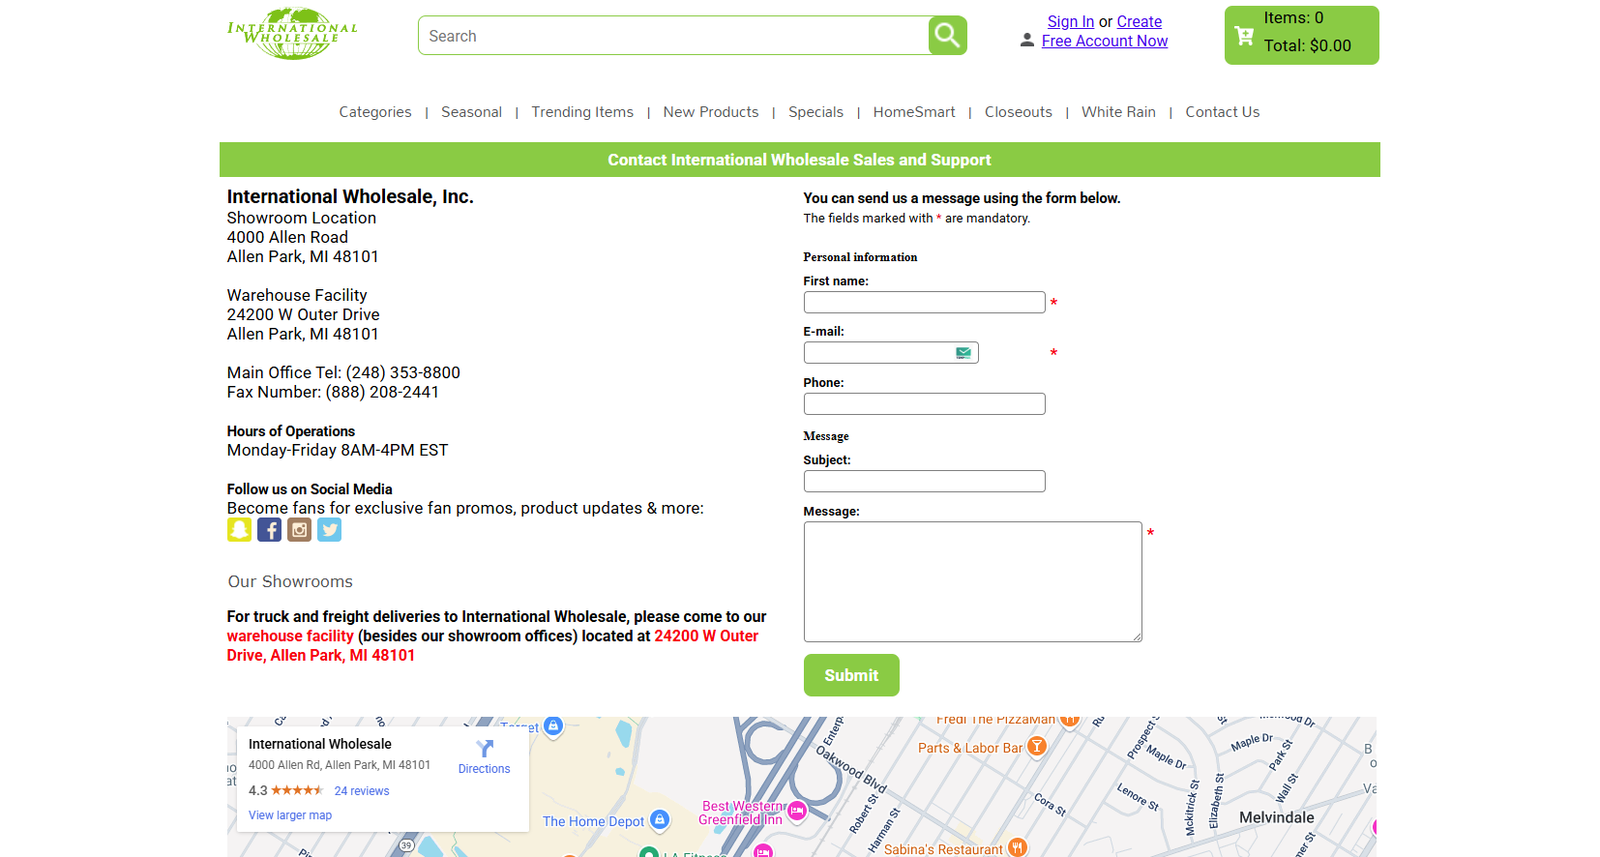Open the Trending Items page
Image resolution: width=1600 pixels, height=857 pixels.
click(x=582, y=112)
